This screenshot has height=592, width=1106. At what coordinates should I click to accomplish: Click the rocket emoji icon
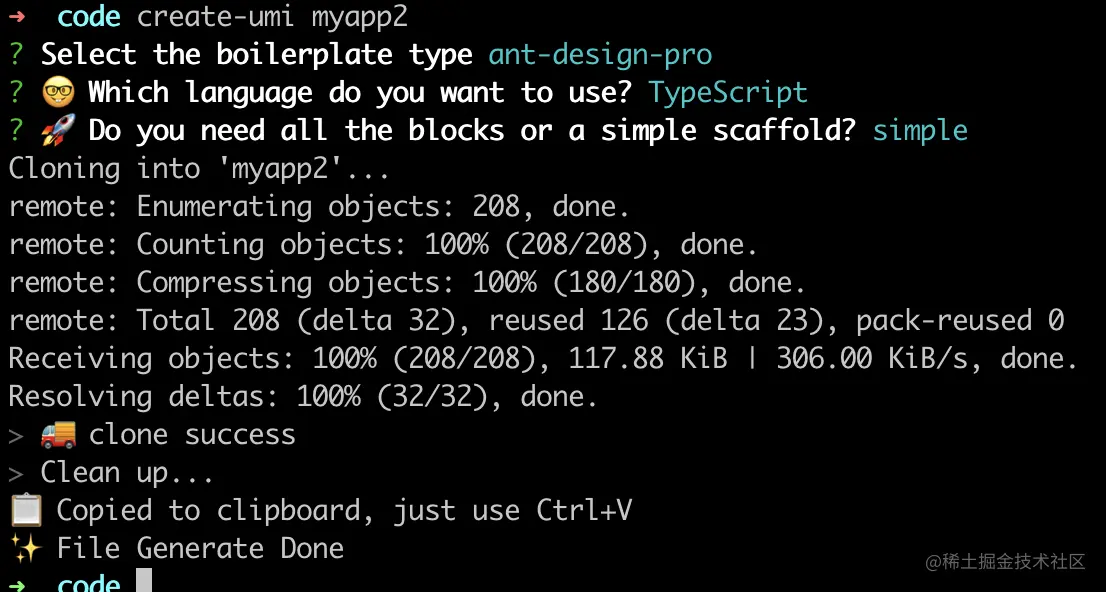click(59, 131)
